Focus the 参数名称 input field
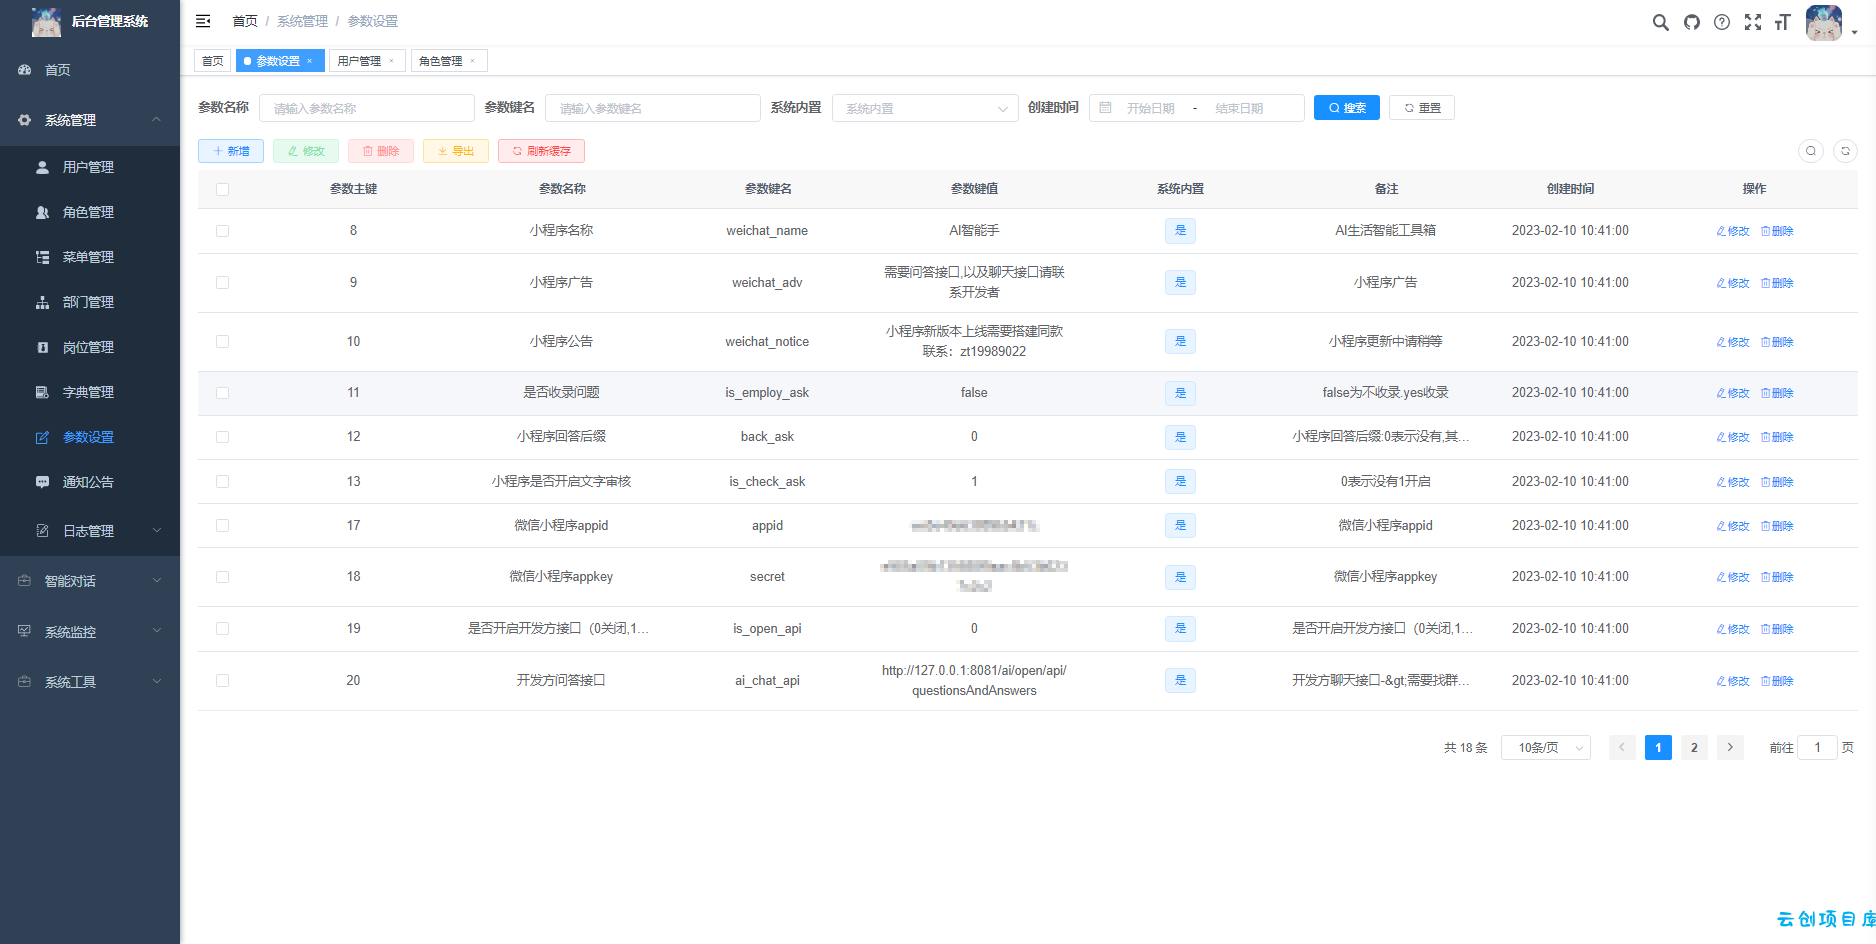Screen dimensions: 1876x944 pos(367,108)
